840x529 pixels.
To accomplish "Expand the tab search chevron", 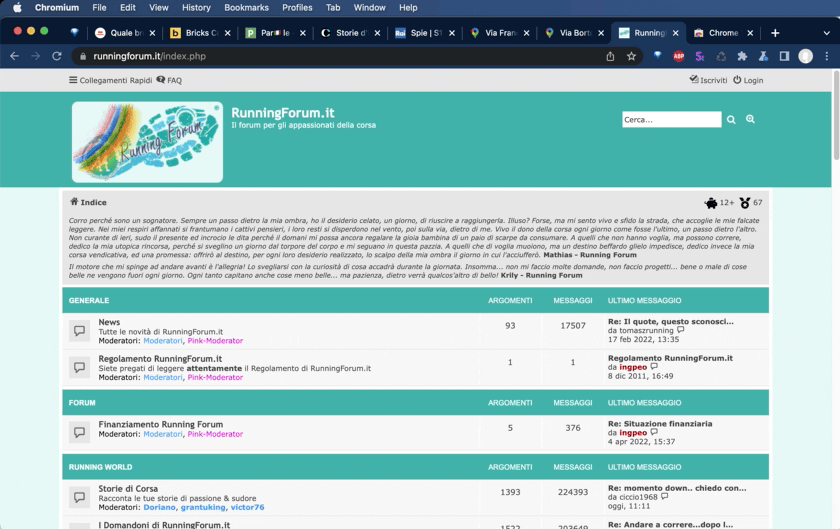I will coord(827,33).
